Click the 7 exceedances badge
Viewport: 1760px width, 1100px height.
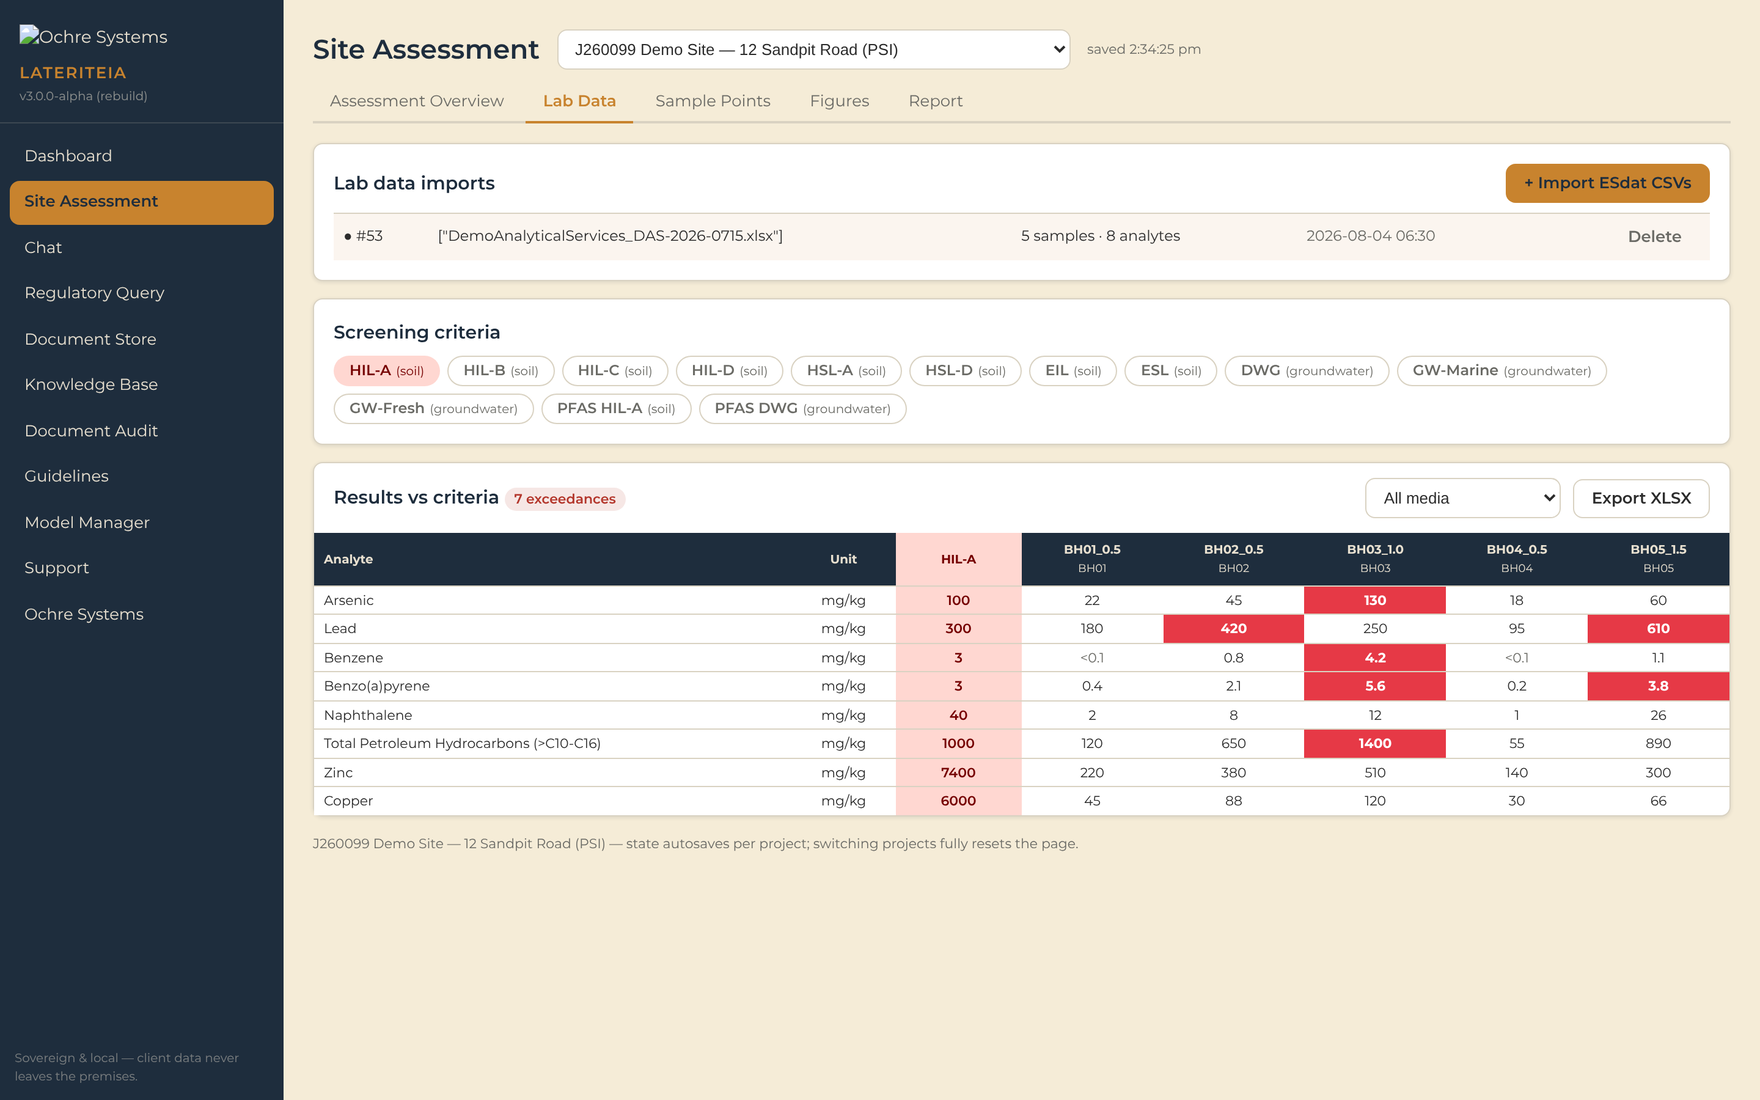point(565,499)
